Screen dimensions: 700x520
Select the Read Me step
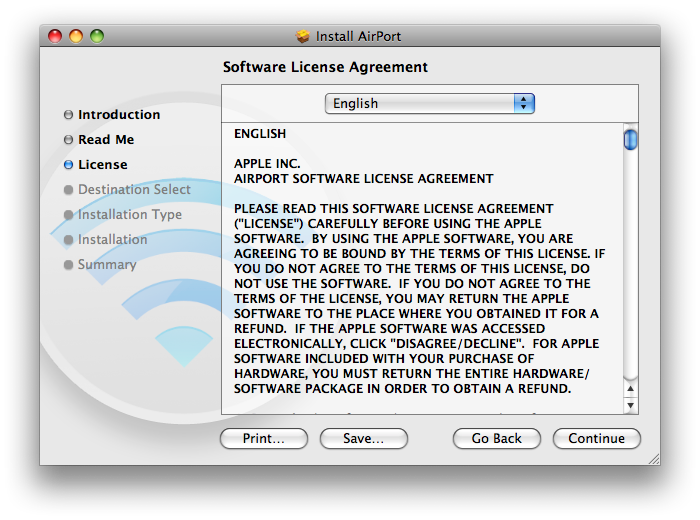[106, 140]
